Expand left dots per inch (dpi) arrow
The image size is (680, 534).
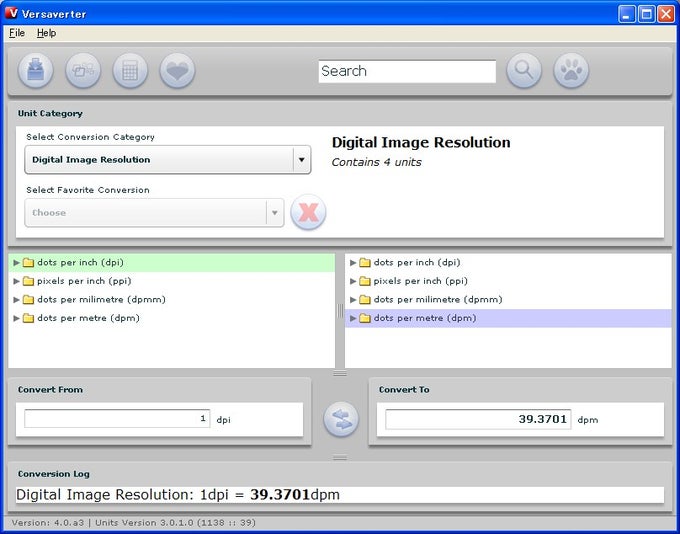click(x=16, y=262)
